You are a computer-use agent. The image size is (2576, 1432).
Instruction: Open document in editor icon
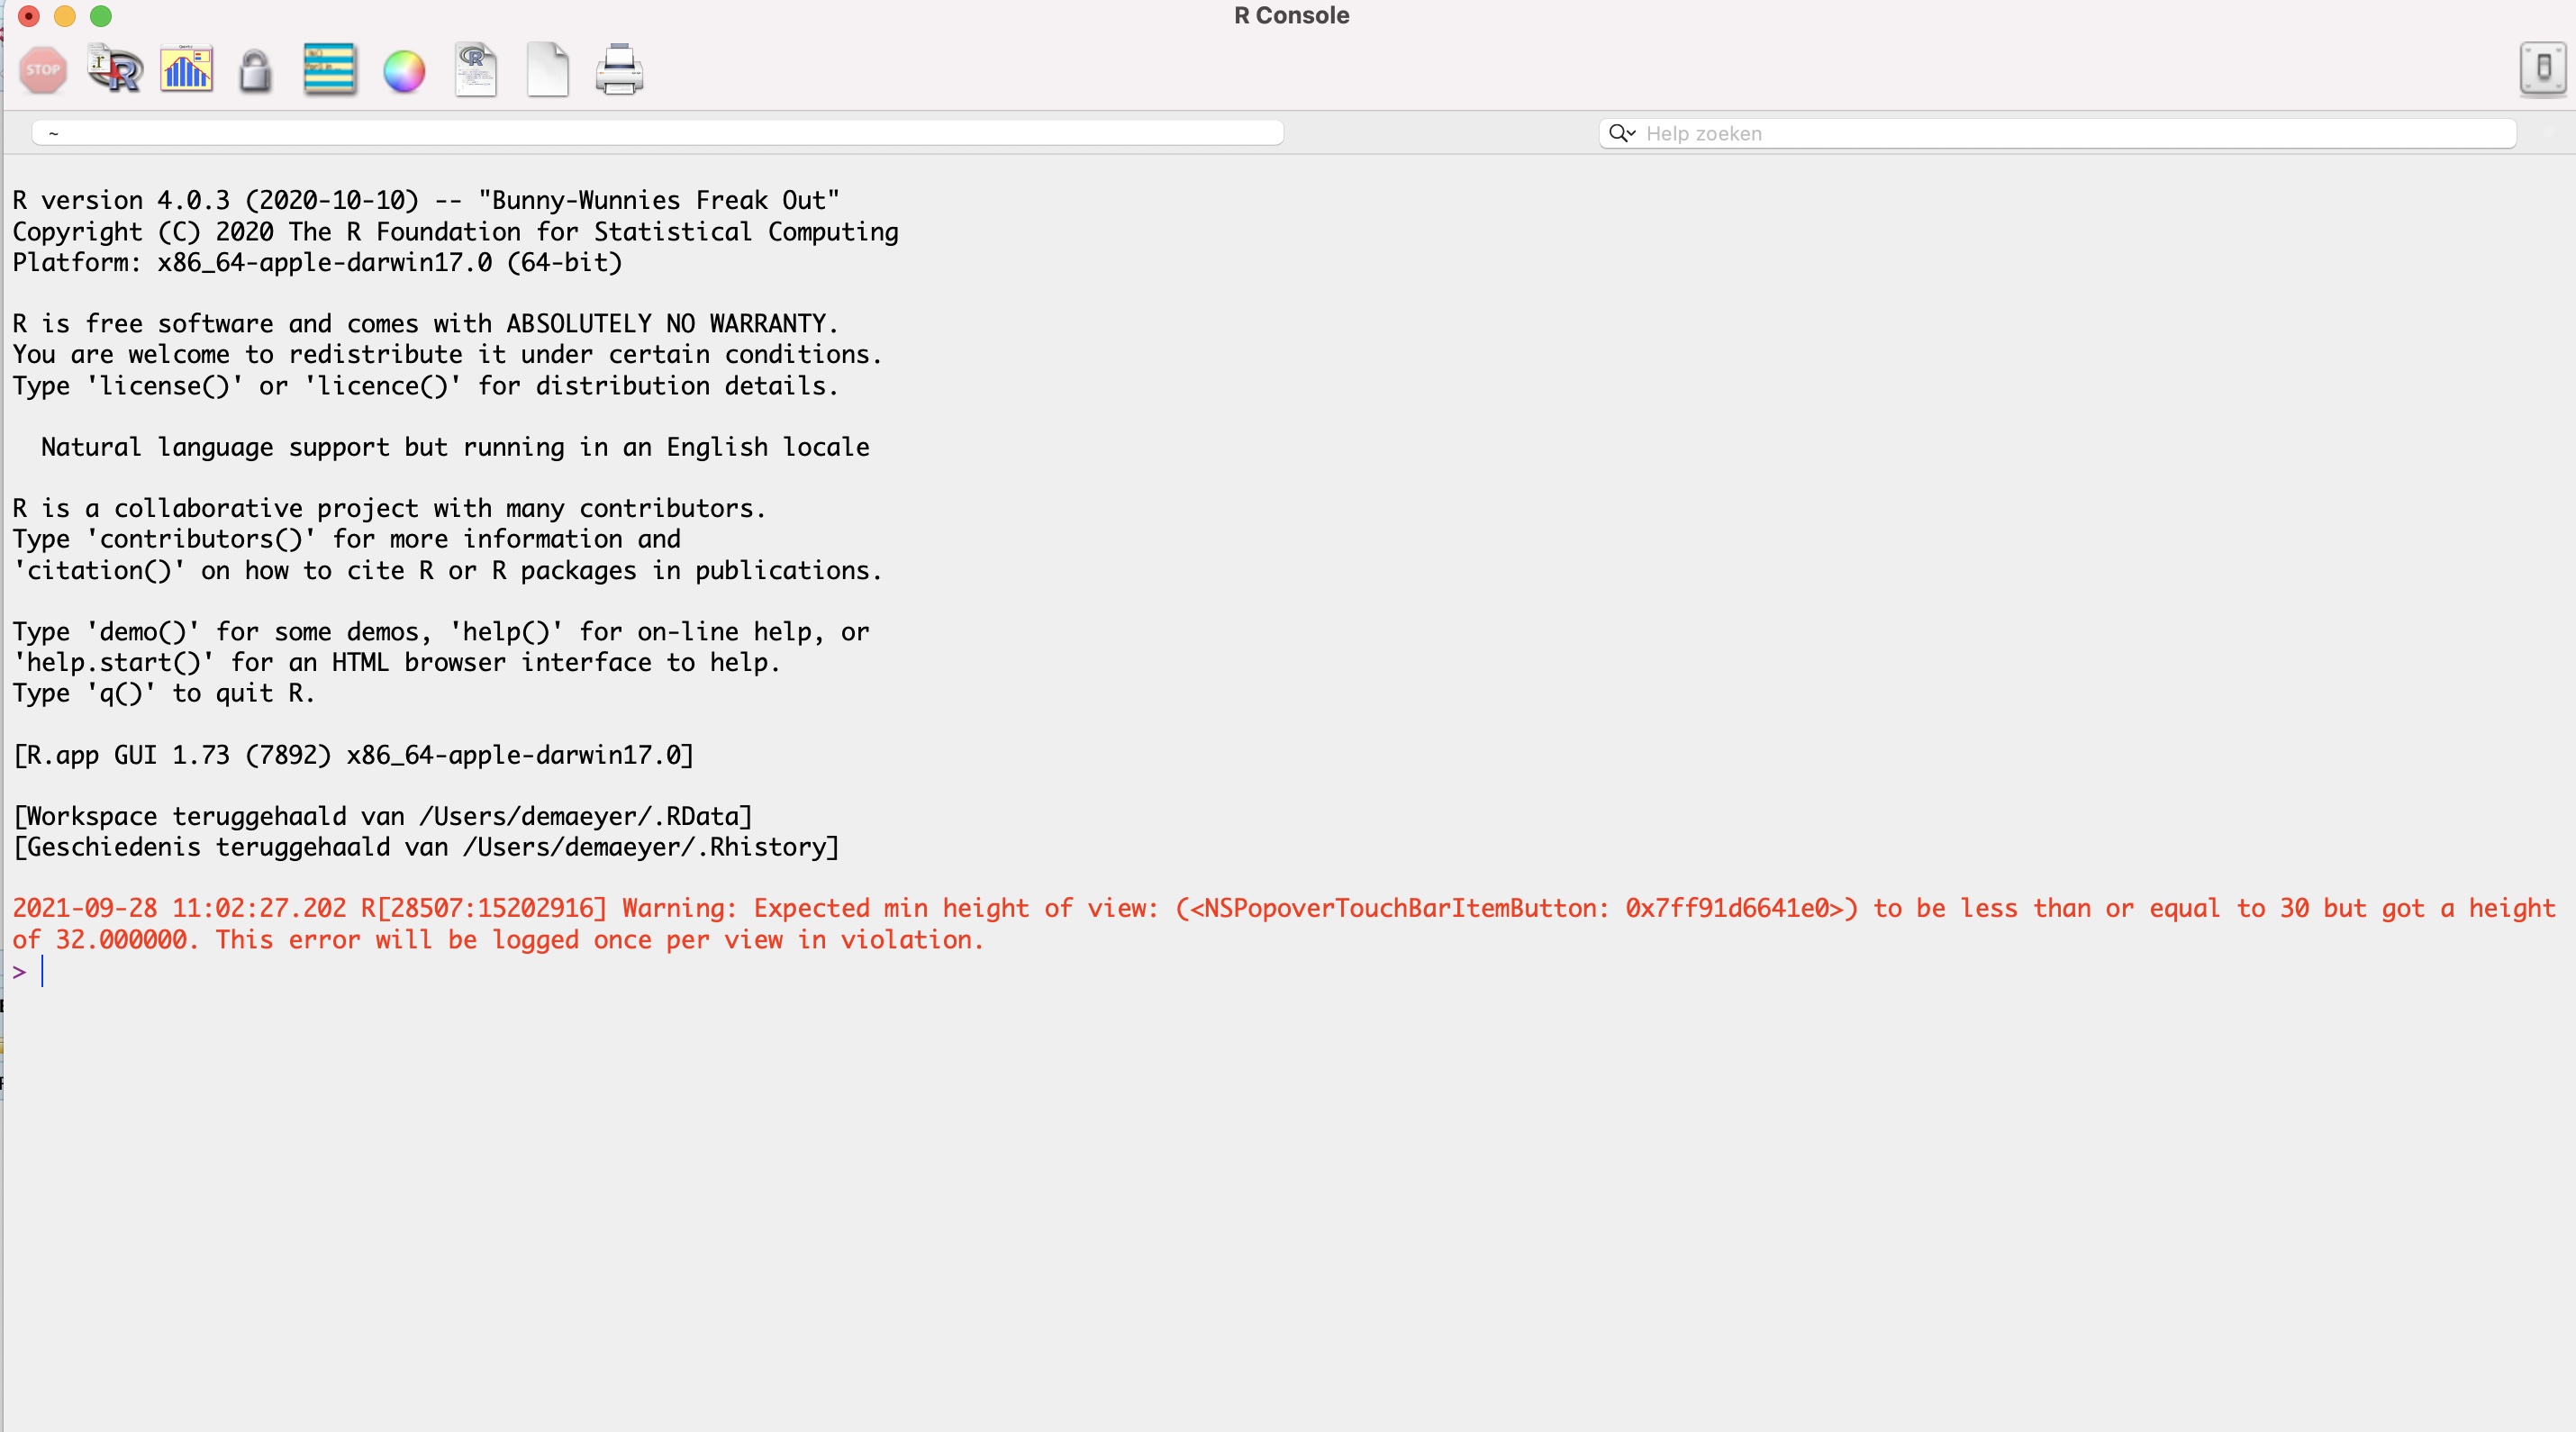(476, 70)
